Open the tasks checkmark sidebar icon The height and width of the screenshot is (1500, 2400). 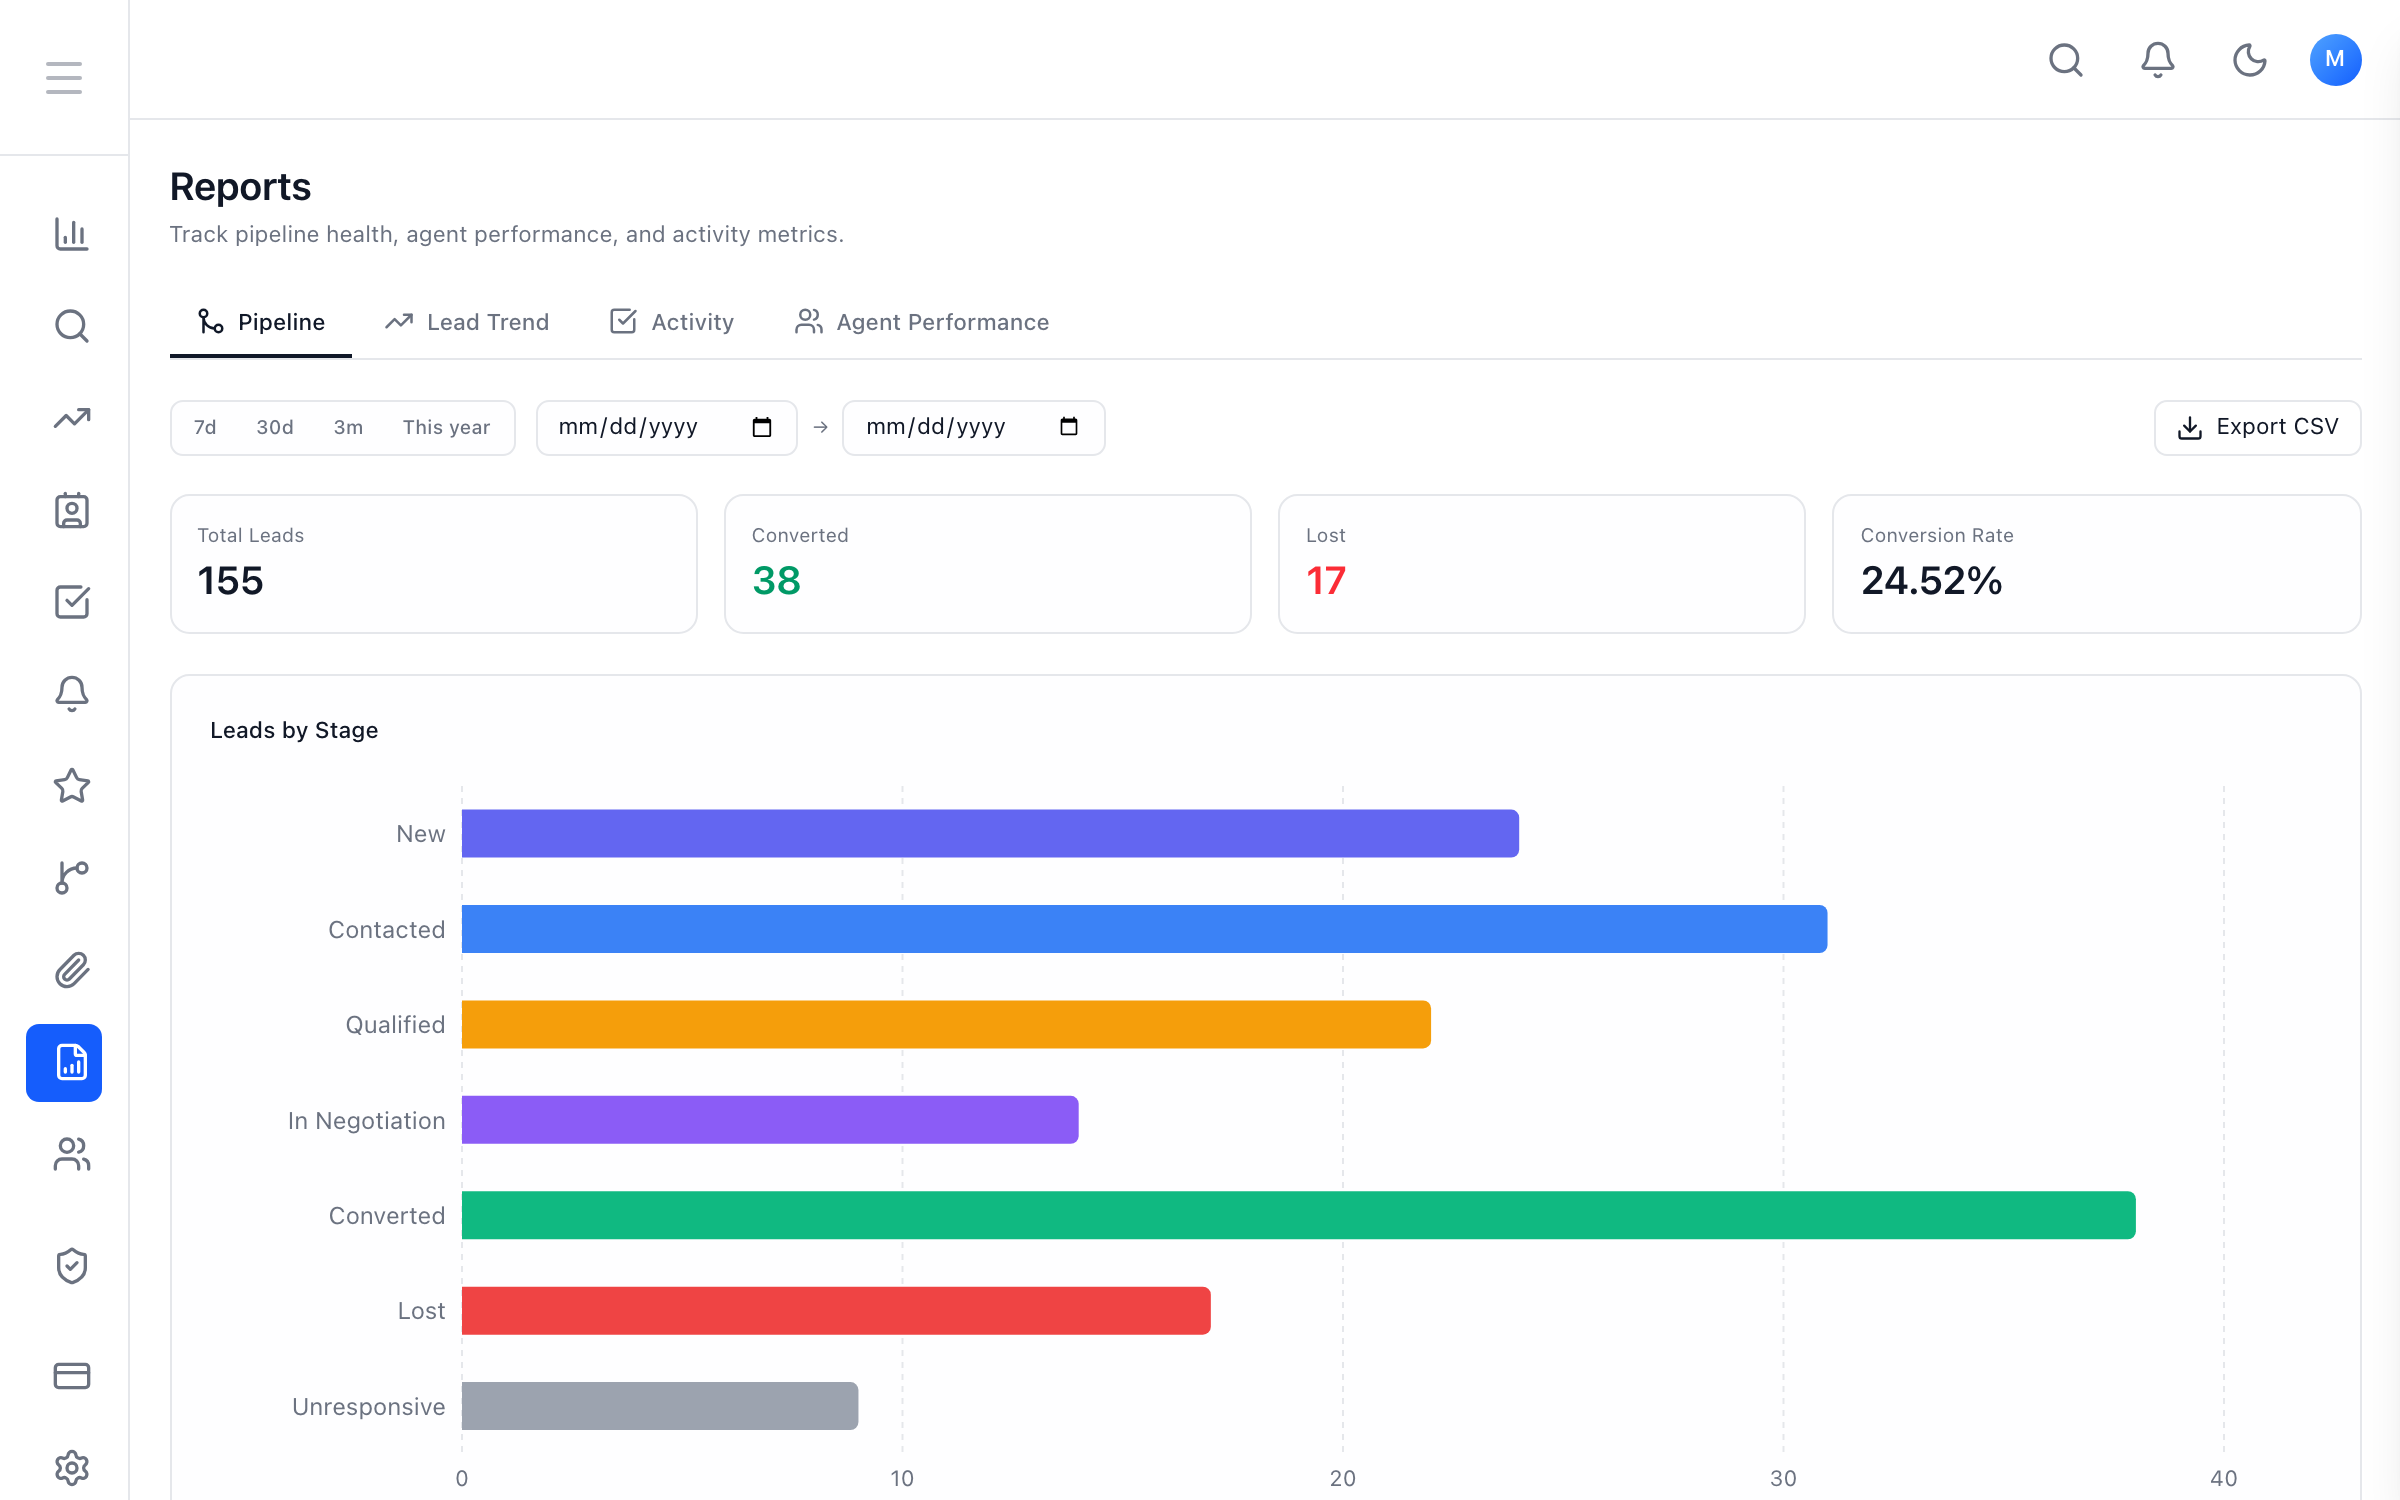click(x=72, y=602)
